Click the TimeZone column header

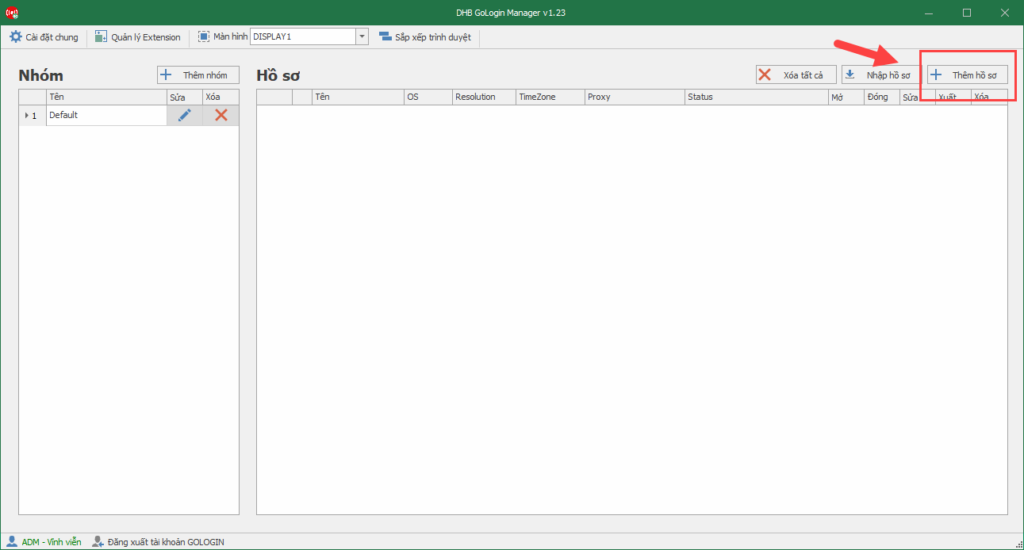pos(549,97)
